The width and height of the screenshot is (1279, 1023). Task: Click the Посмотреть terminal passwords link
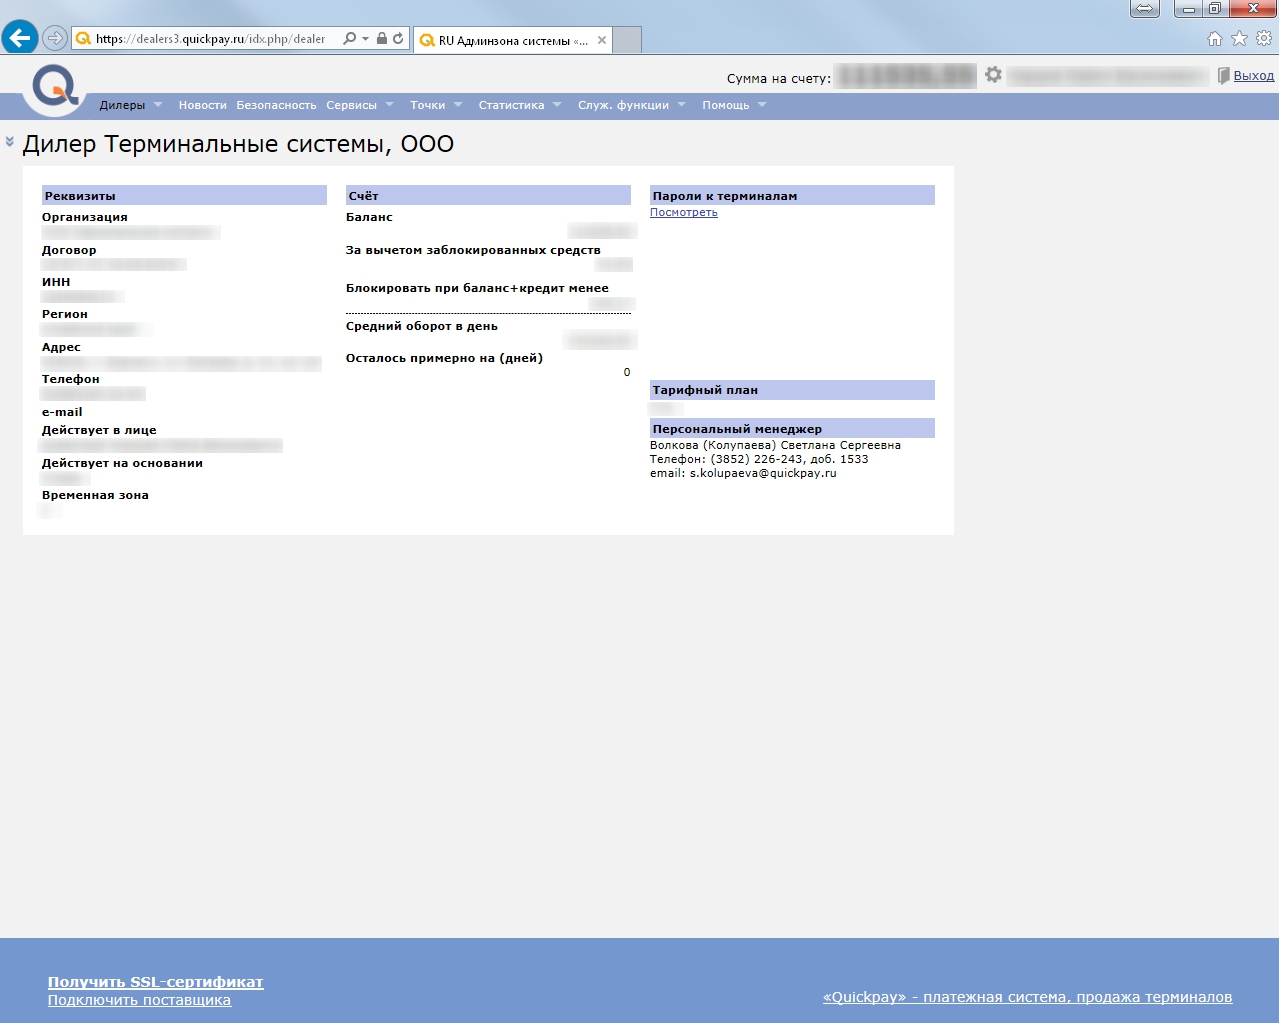click(683, 212)
